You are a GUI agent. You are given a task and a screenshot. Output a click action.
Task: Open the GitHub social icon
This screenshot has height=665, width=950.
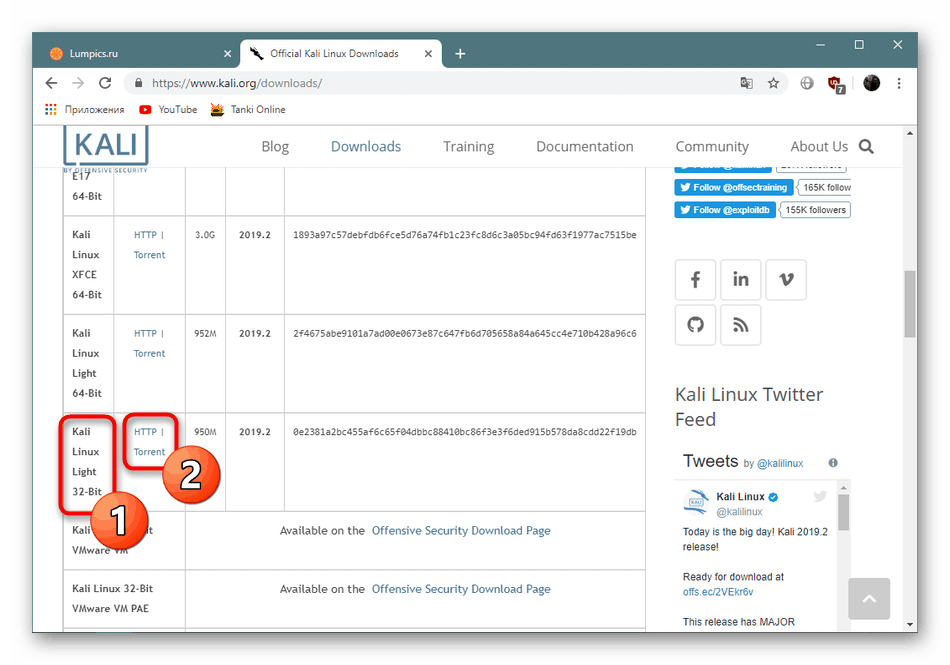(x=696, y=325)
